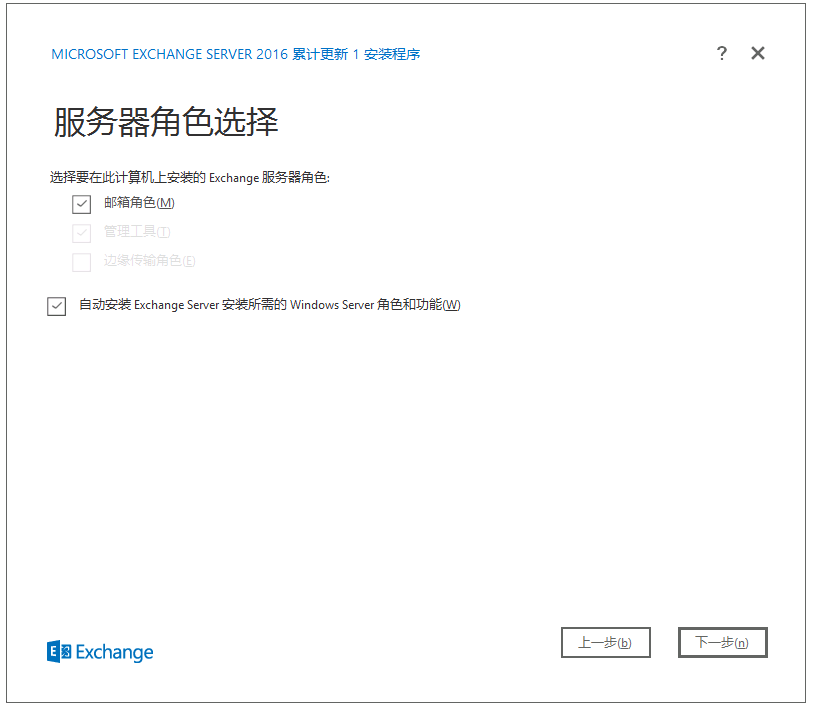Click the 邮箱角色(M) label text
813x712 pixels.
[x=139, y=203]
